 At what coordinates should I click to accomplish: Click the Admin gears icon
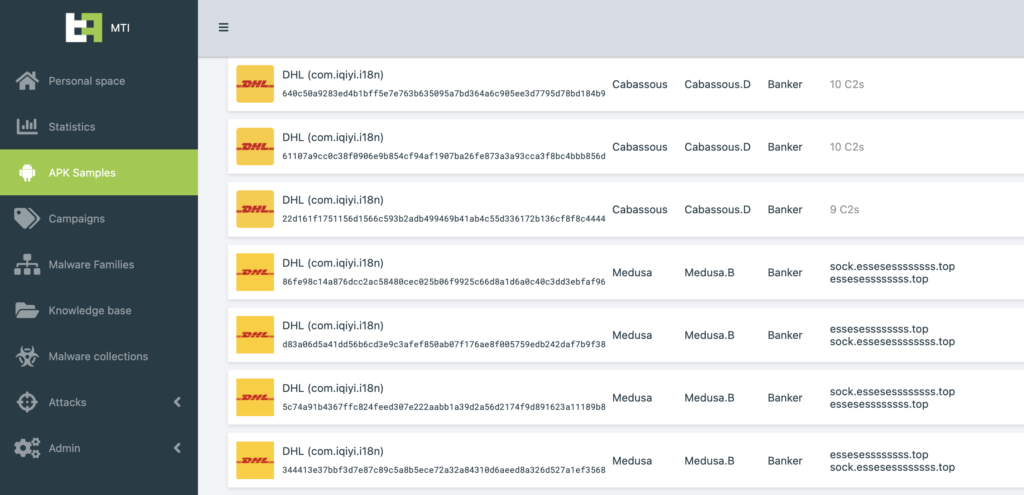click(27, 448)
